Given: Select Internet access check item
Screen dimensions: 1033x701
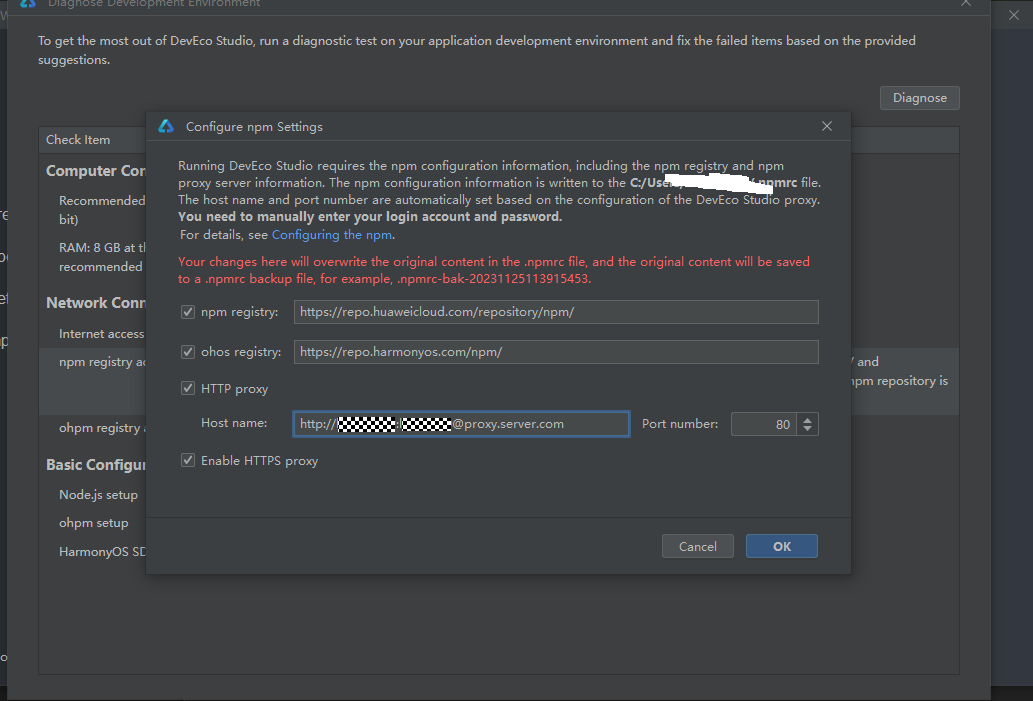Looking at the screenshot, I should 101,334.
